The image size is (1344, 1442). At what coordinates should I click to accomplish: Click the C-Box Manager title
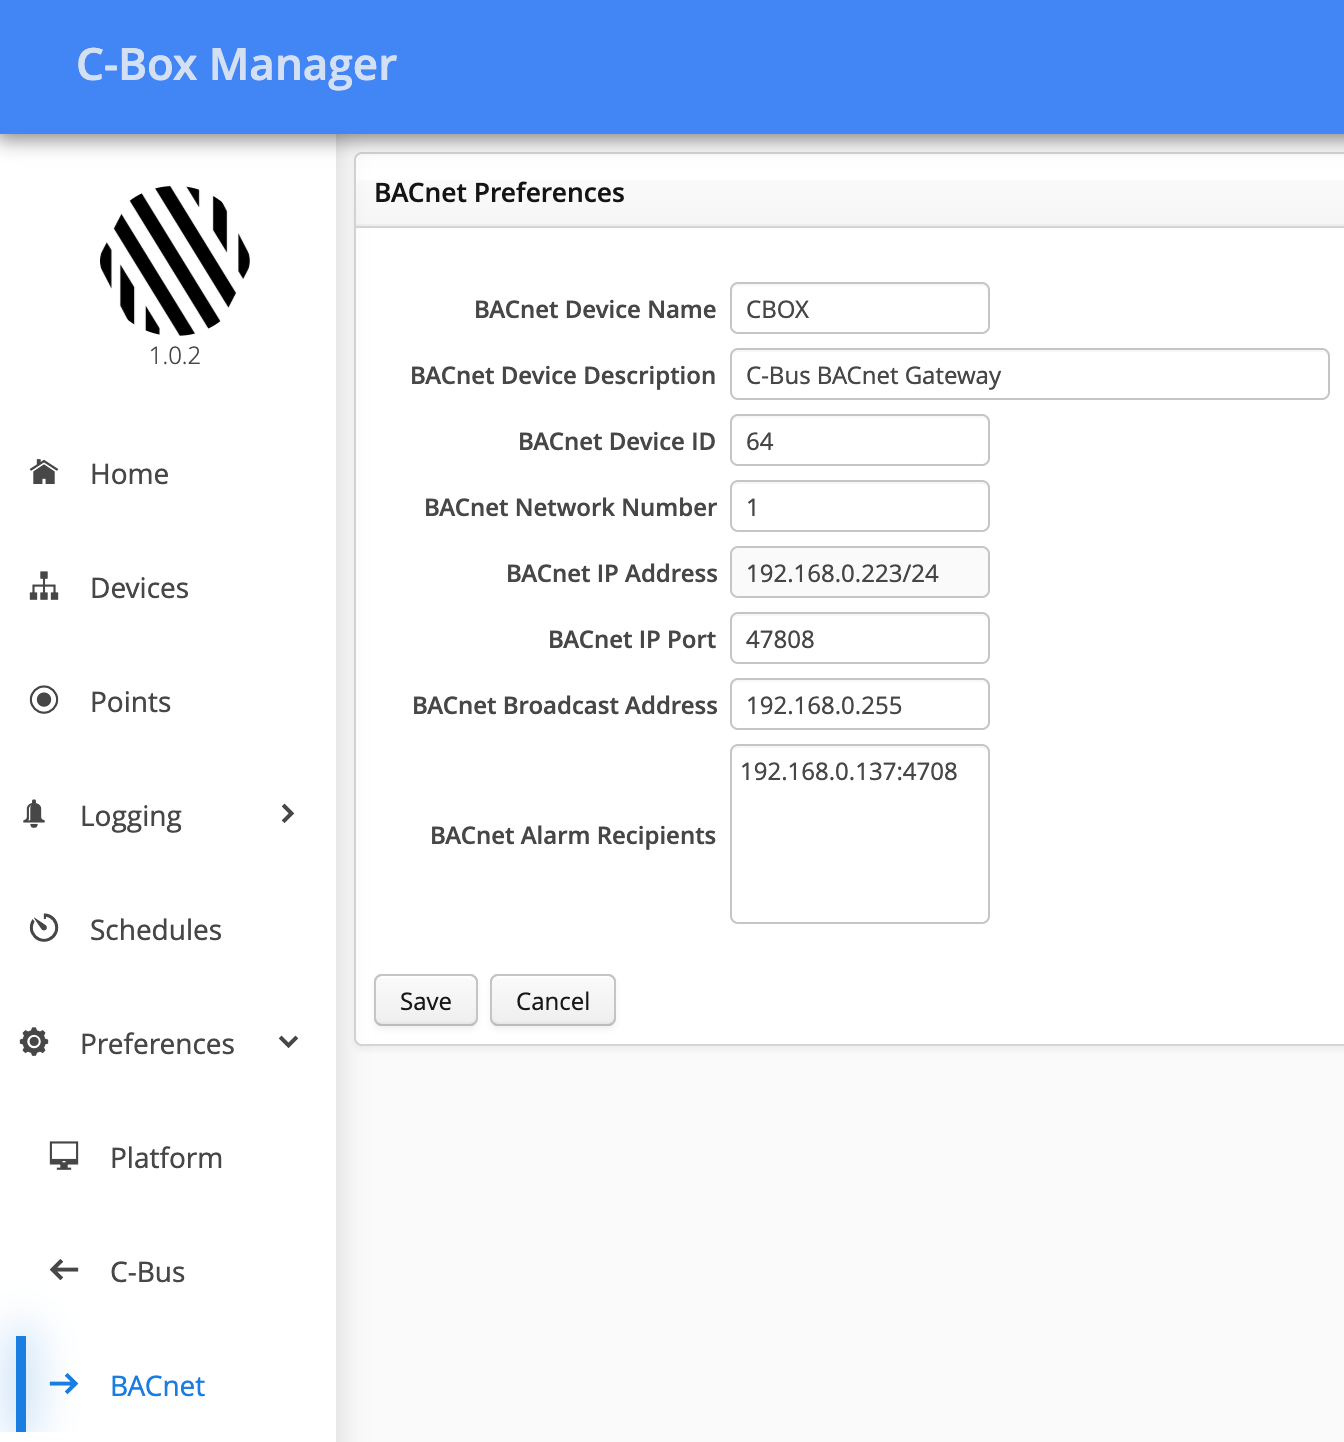[x=237, y=65]
